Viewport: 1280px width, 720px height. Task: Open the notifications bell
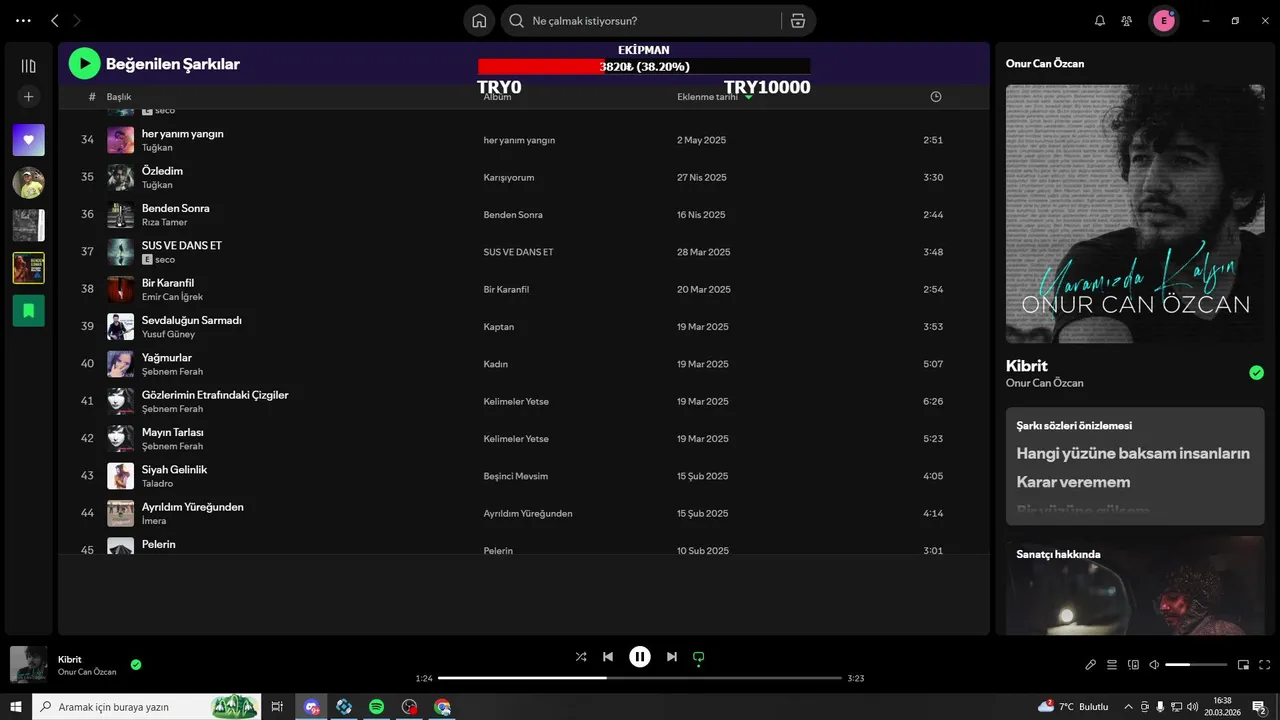[1100, 20]
